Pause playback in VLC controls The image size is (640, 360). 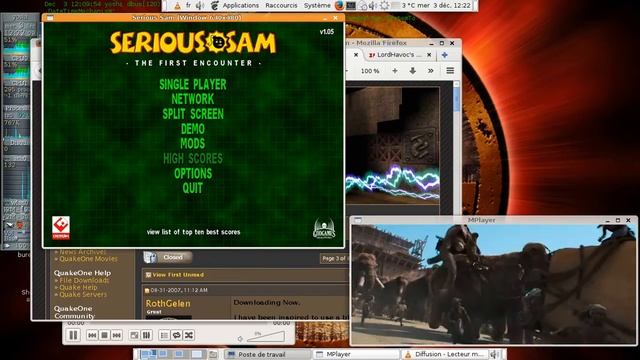(x=73, y=335)
